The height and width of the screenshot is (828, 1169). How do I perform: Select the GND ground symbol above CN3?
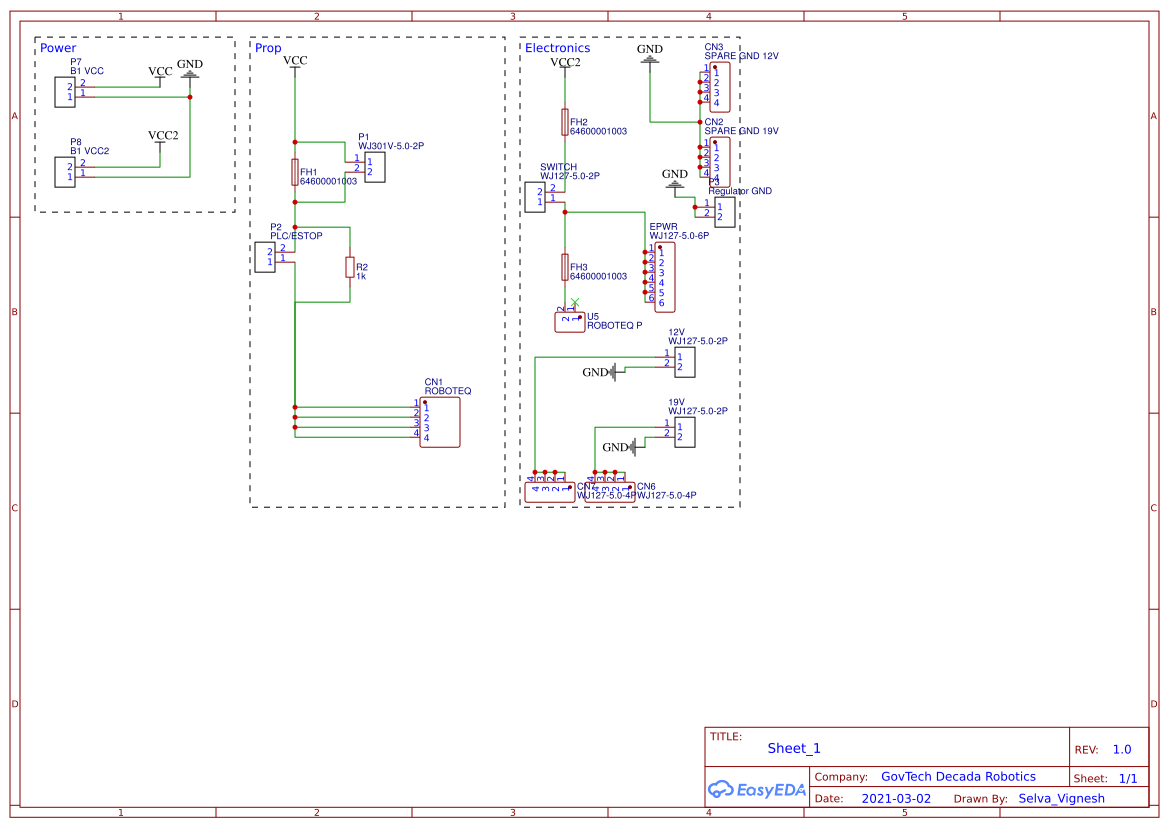pyautogui.click(x=650, y=57)
